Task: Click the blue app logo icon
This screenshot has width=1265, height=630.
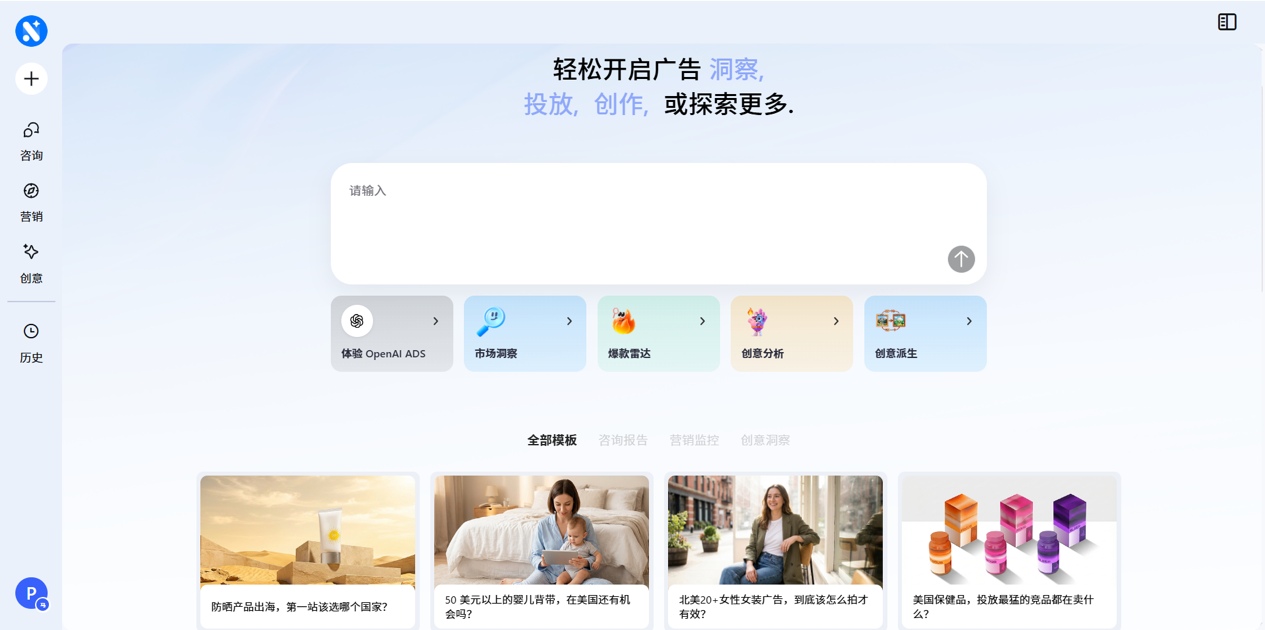Action: (31, 31)
